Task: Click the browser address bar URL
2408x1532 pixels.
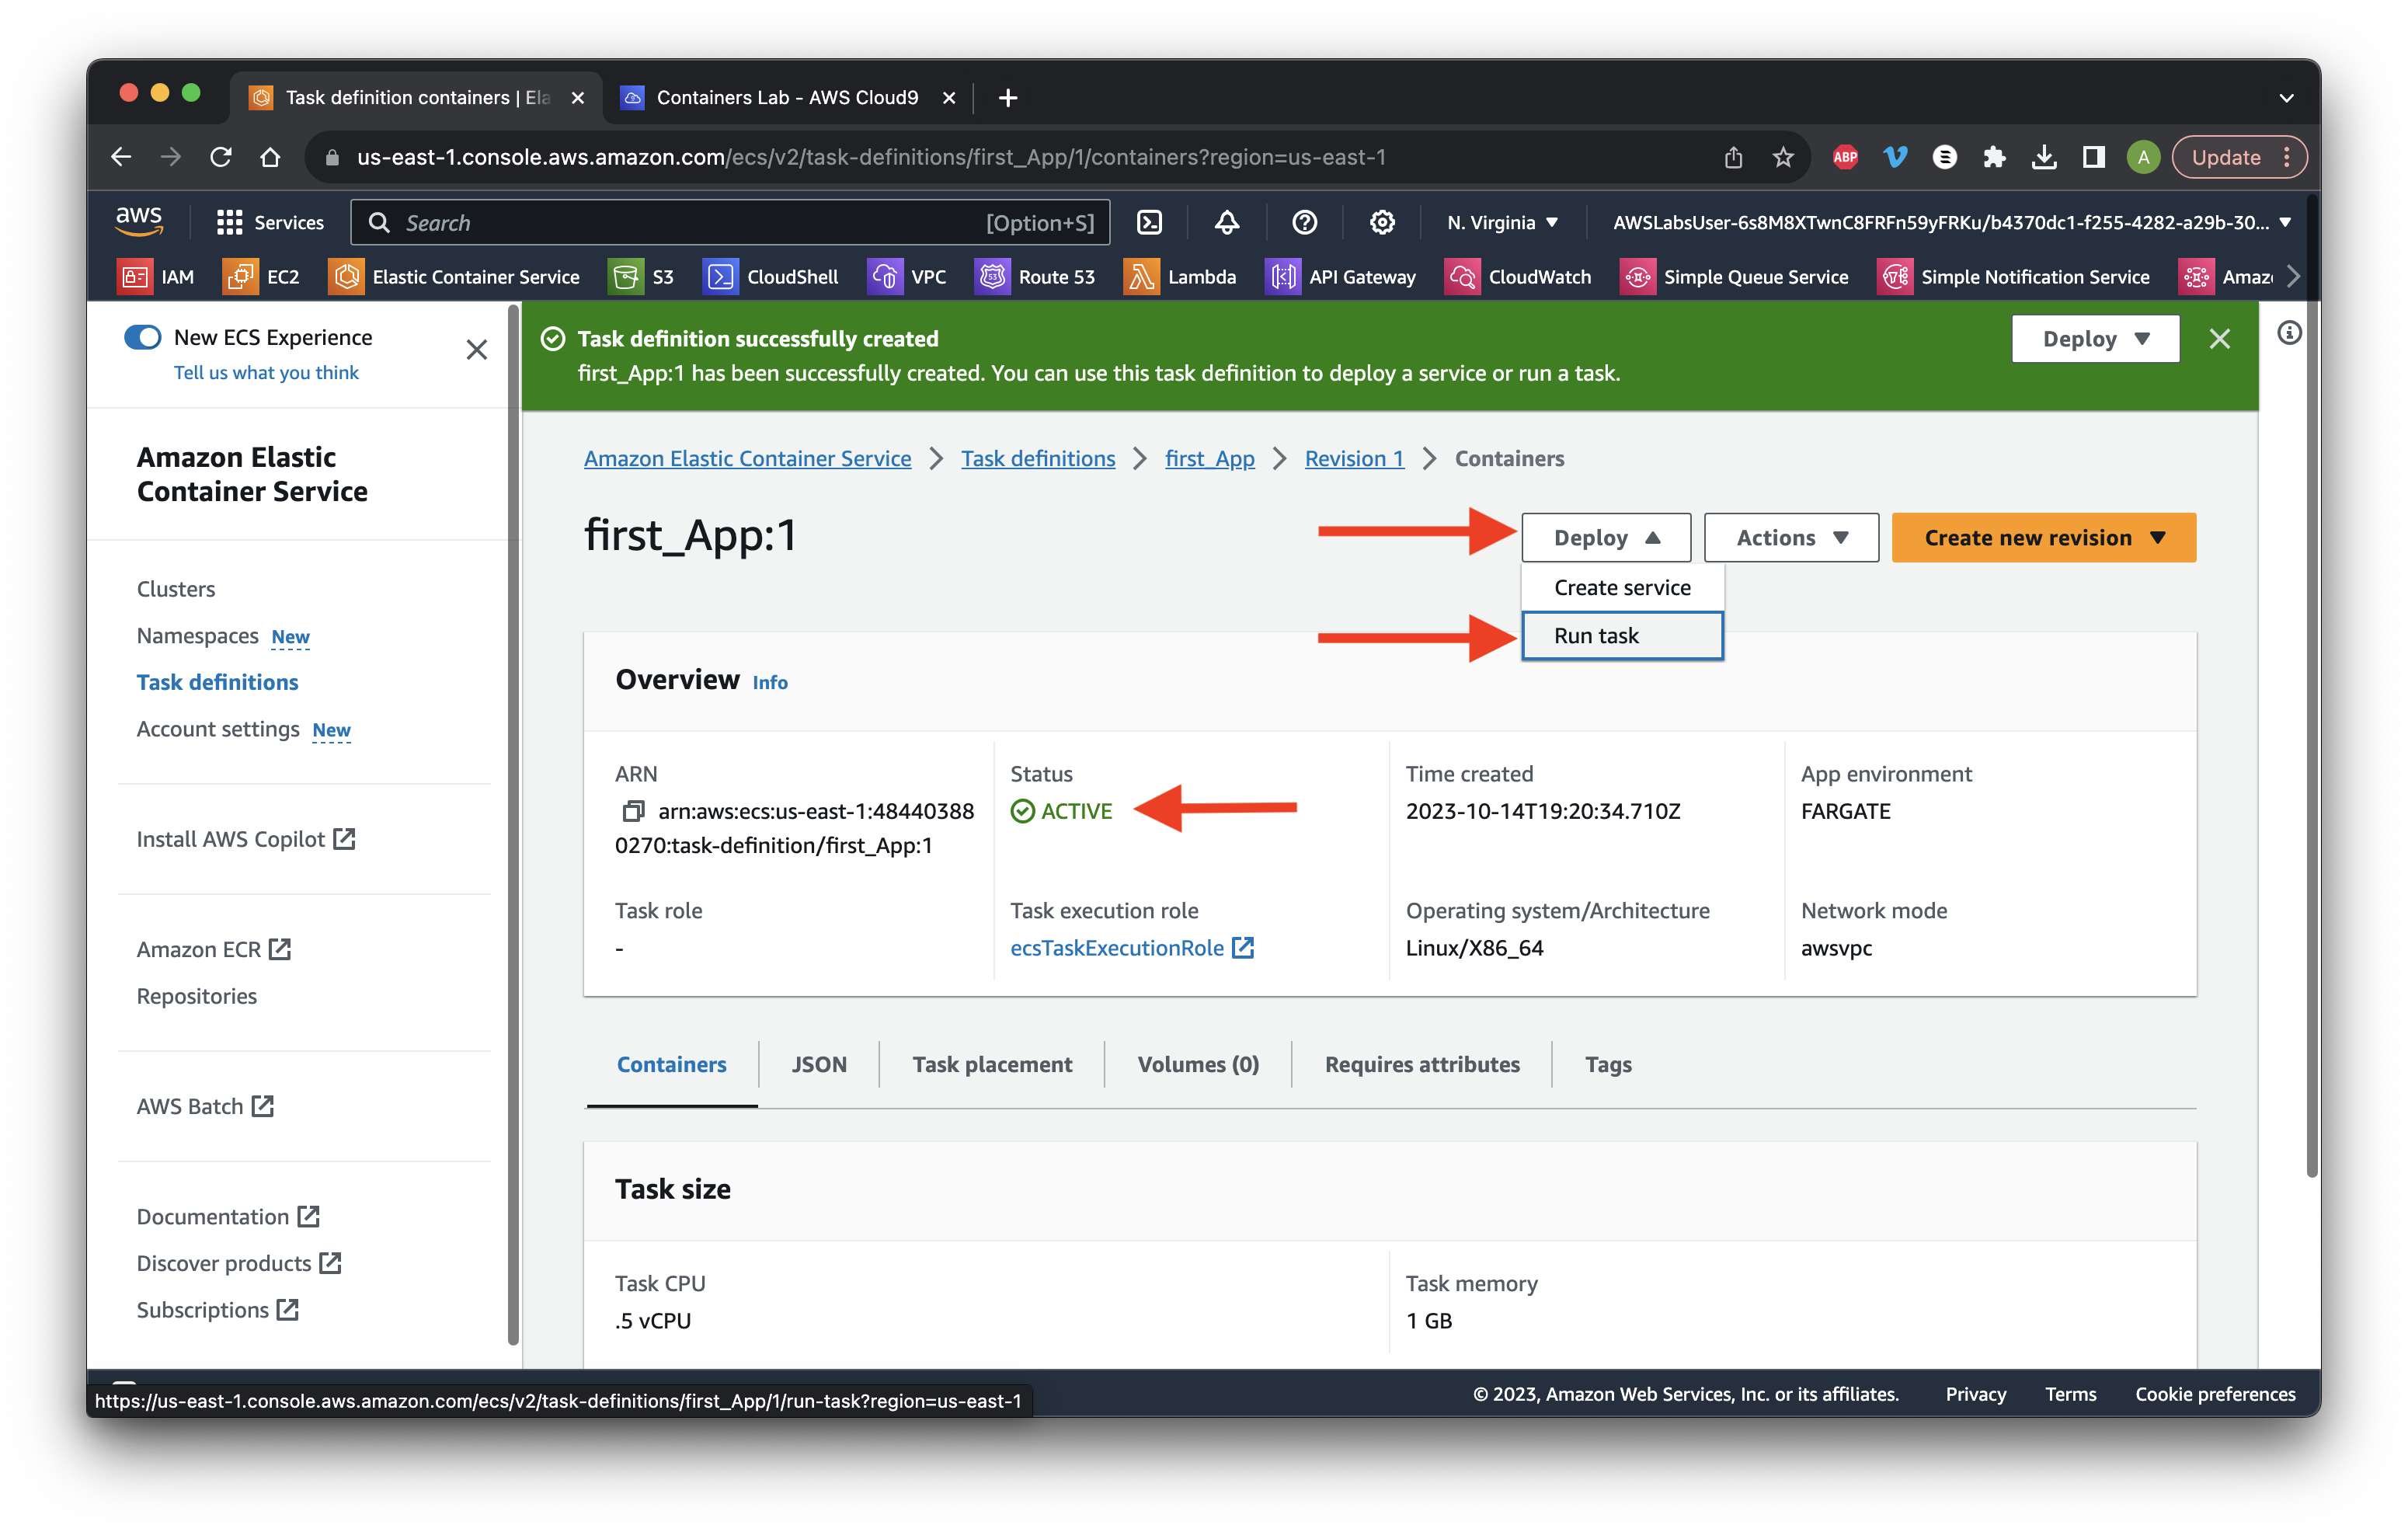Action: [x=870, y=157]
